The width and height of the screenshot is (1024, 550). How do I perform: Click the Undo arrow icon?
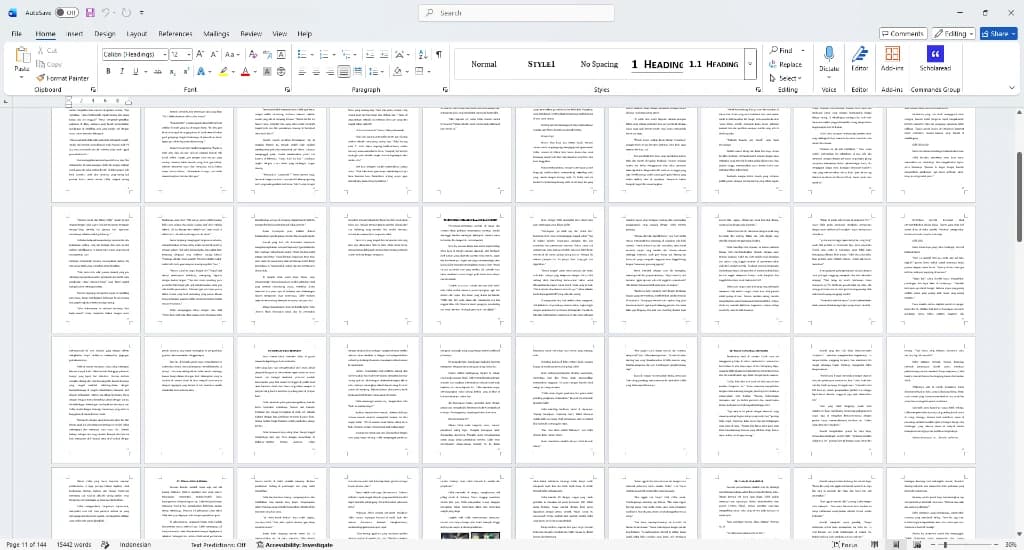coord(106,12)
